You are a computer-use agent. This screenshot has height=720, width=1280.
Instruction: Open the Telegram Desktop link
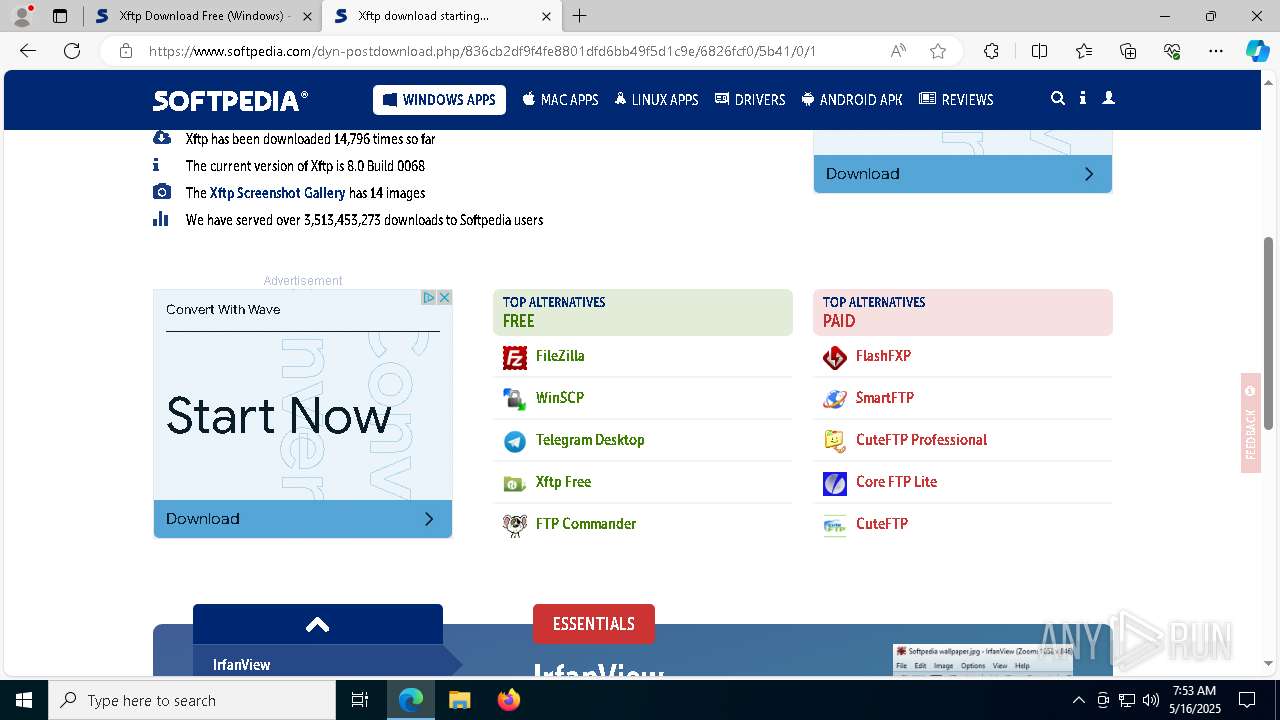click(590, 440)
